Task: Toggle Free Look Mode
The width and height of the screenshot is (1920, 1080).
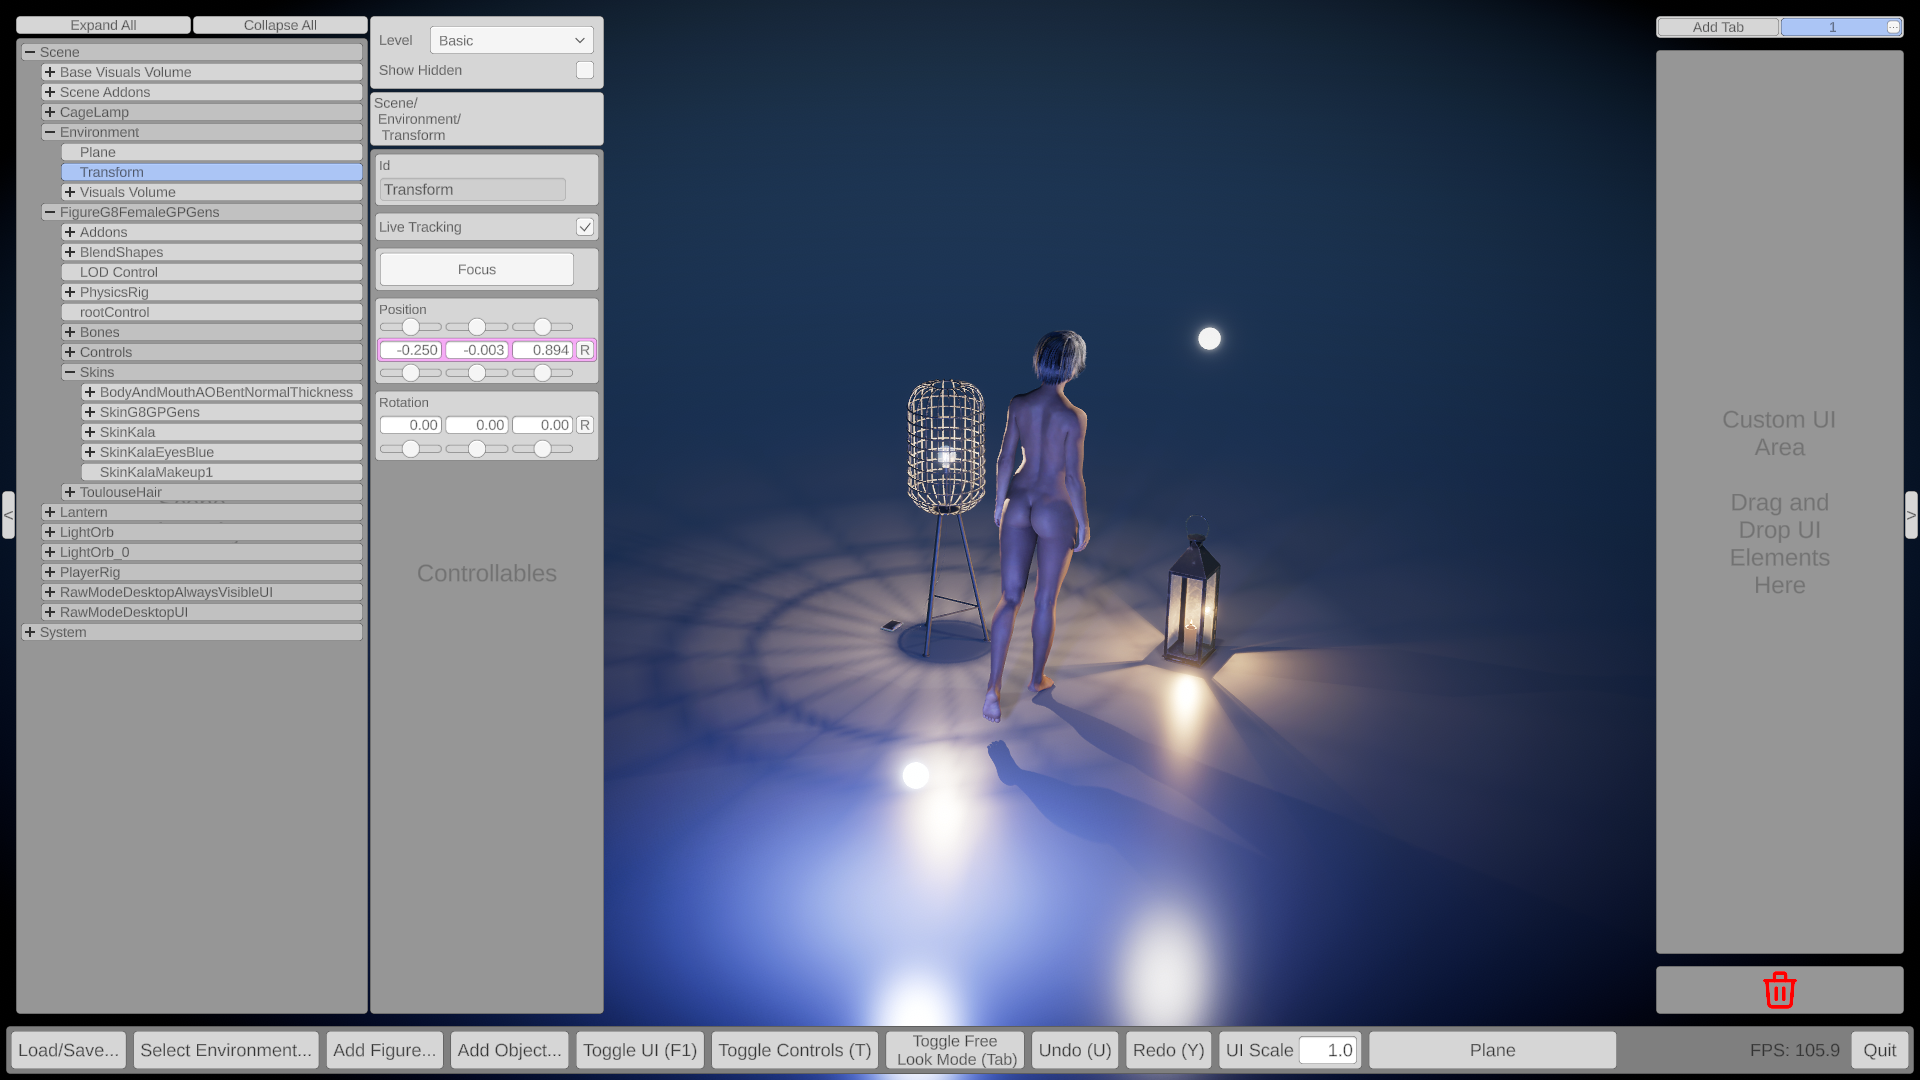Action: point(954,1049)
